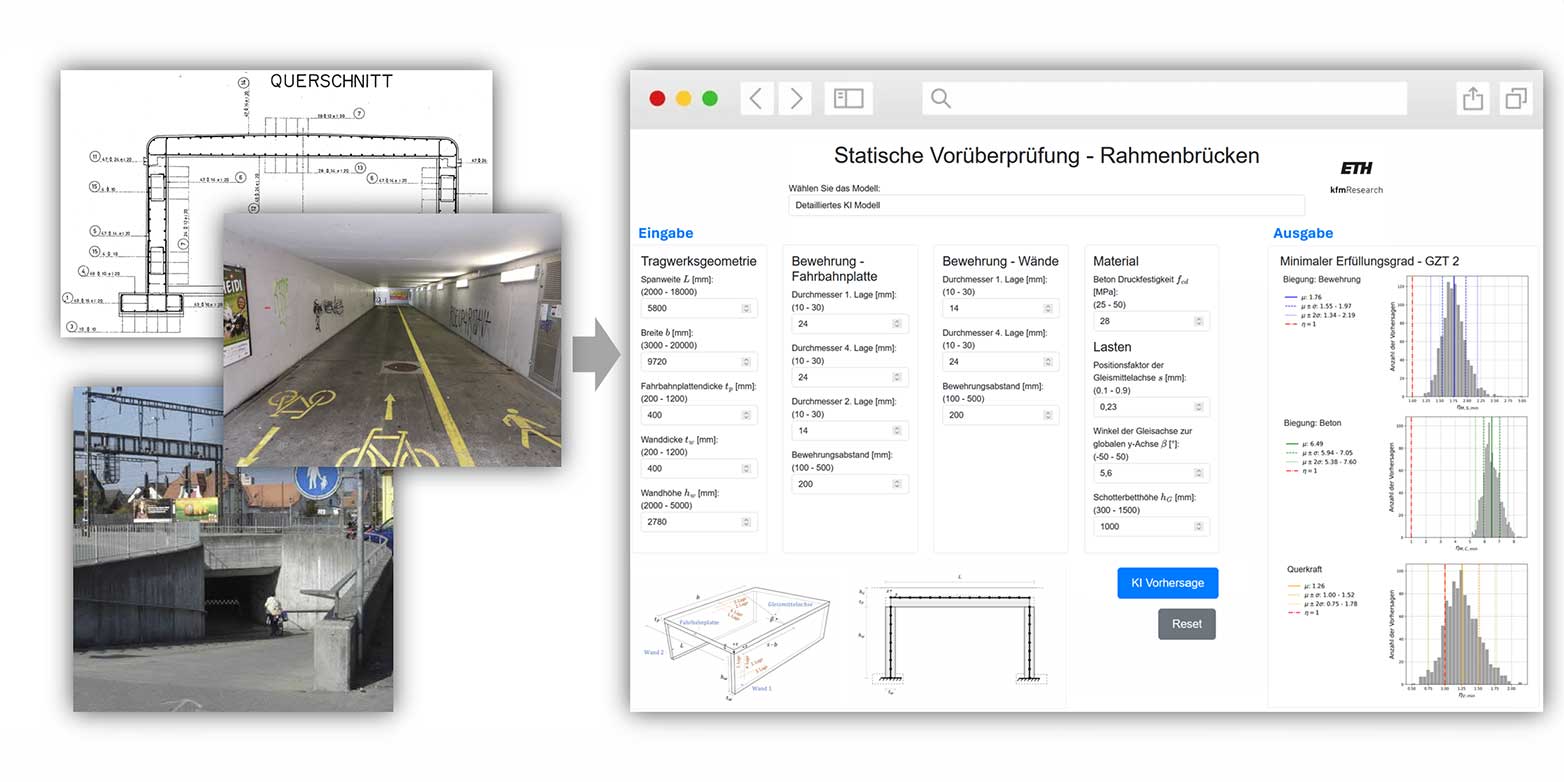Click the search magnifier icon in address bar
The width and height of the screenshot is (1564, 782).
(x=940, y=98)
